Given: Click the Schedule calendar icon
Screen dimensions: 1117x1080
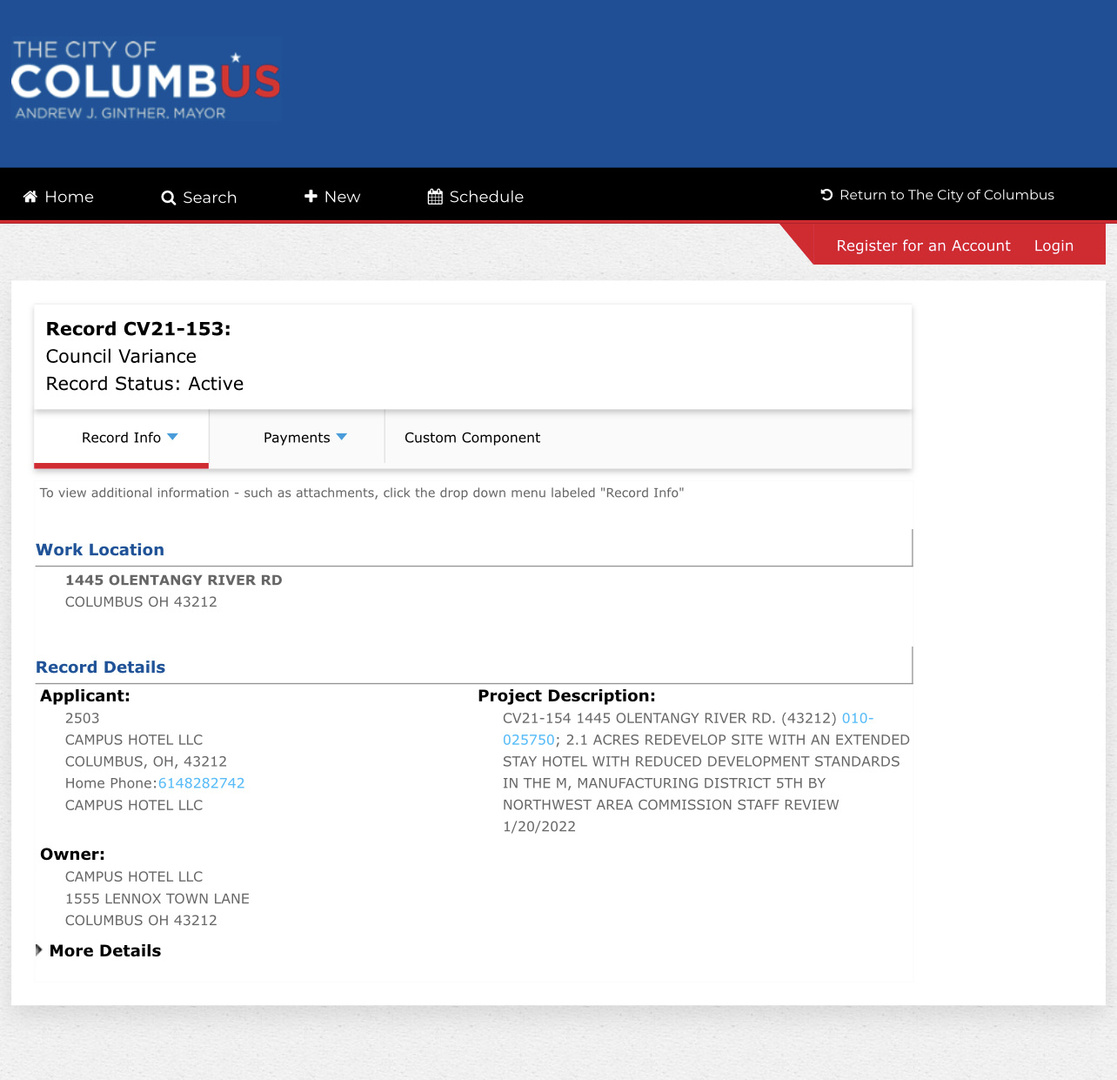Looking at the screenshot, I should click(x=435, y=197).
